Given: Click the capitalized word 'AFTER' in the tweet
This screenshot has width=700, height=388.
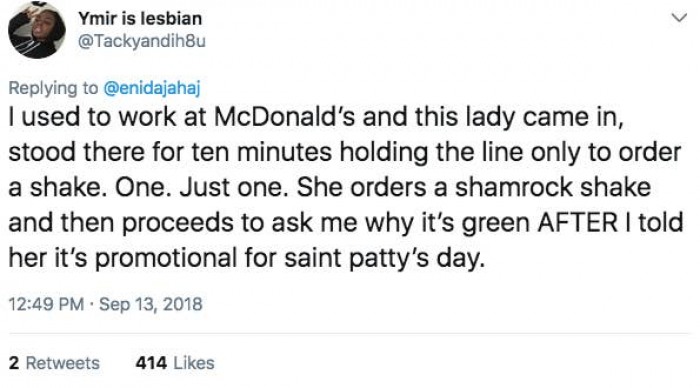Looking at the screenshot, I should pos(578,222).
